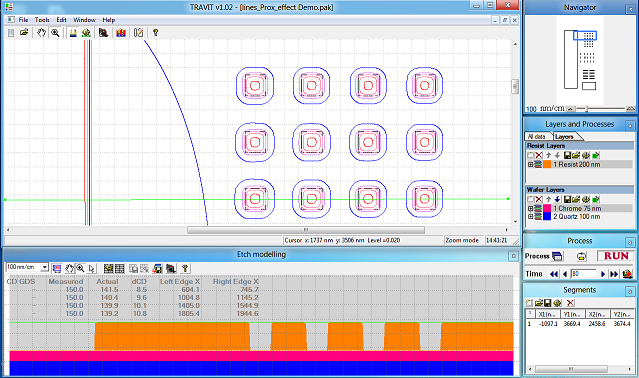Open the Tools menu
Screen dimensions: 639x378
(42, 20)
